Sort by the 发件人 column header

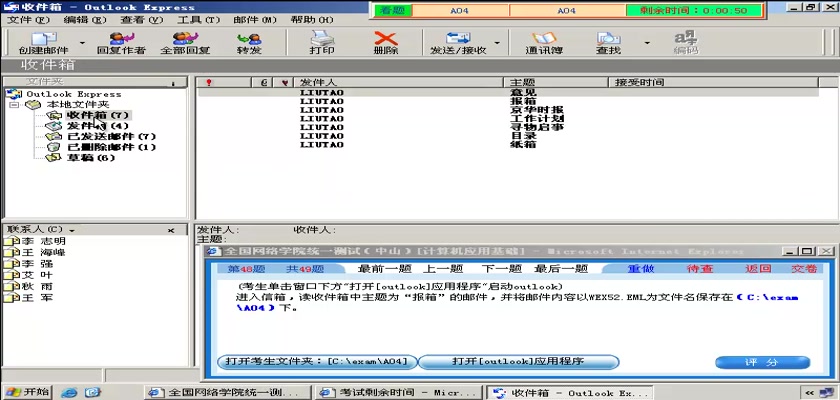399,82
